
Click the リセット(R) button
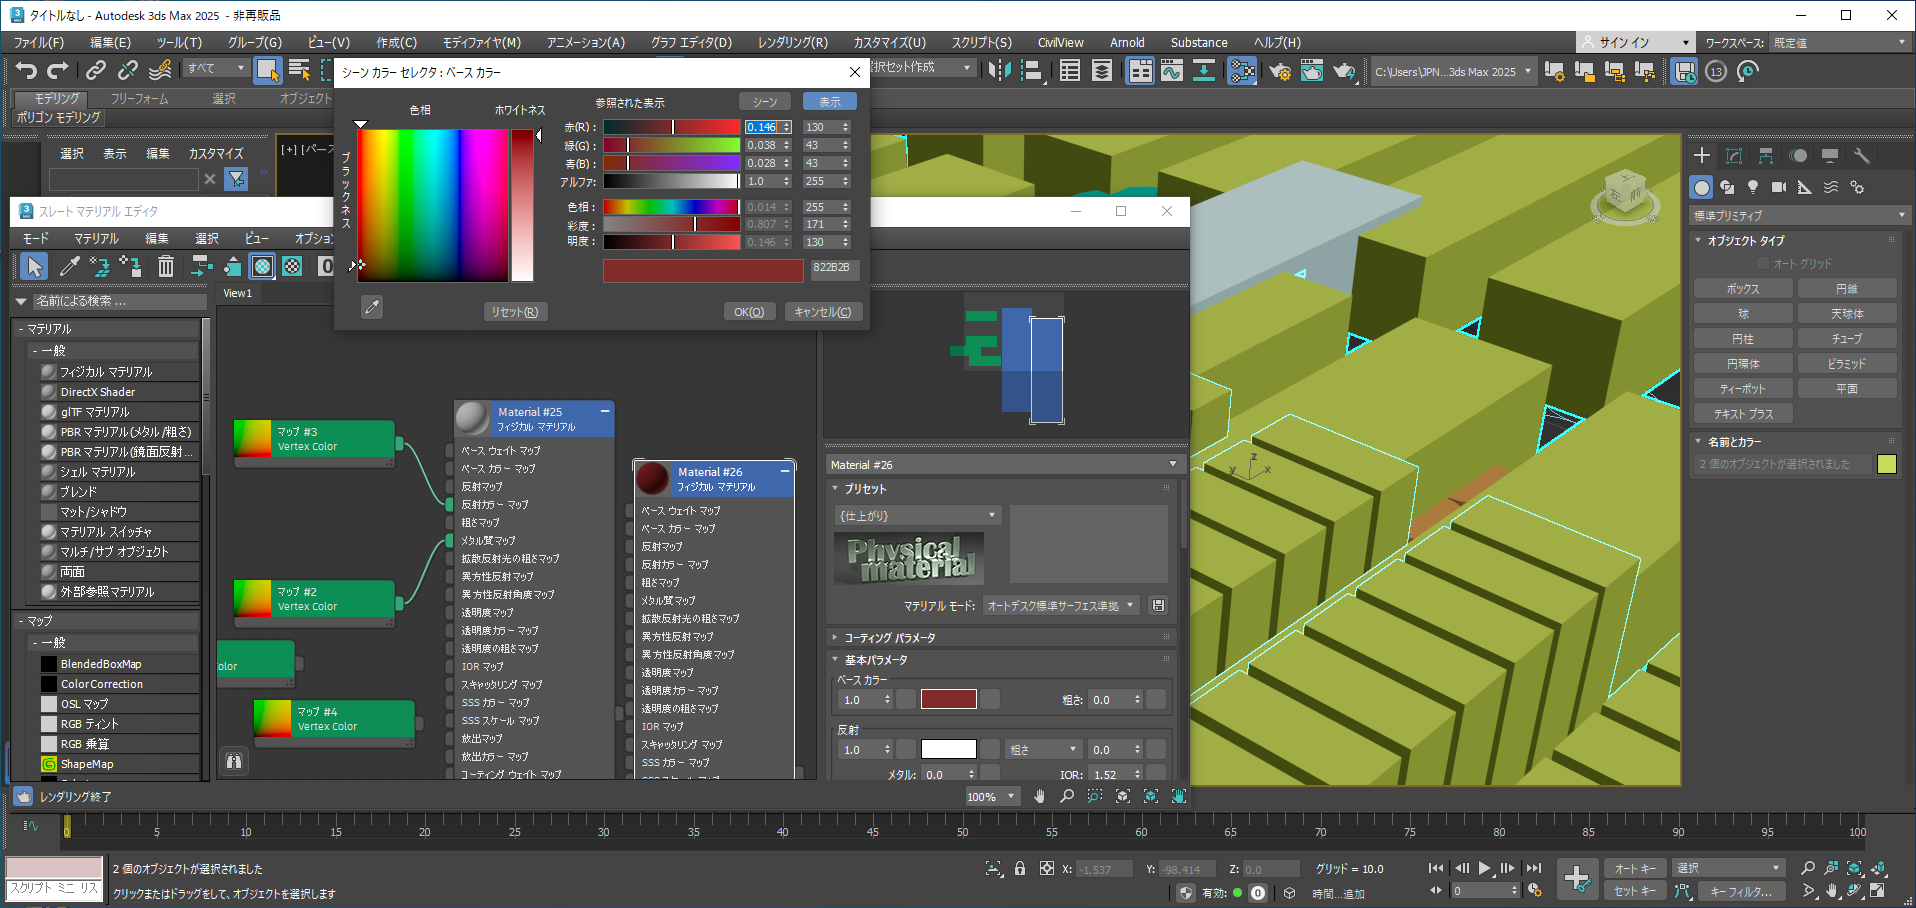coord(515,312)
